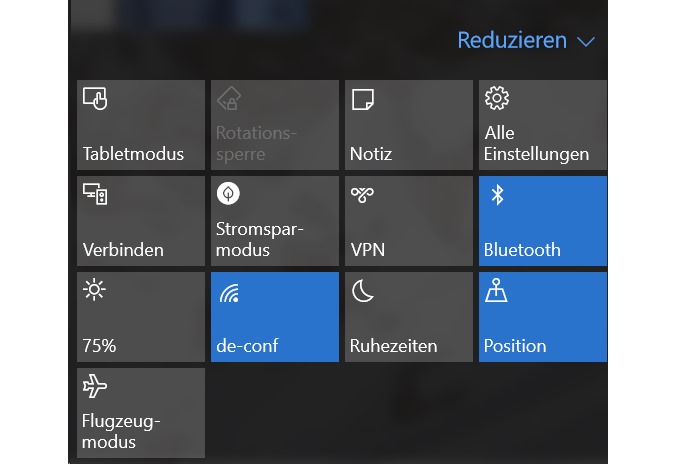Toggle the de-conf Wi-Fi tile
The image size is (685, 465).
point(275,317)
